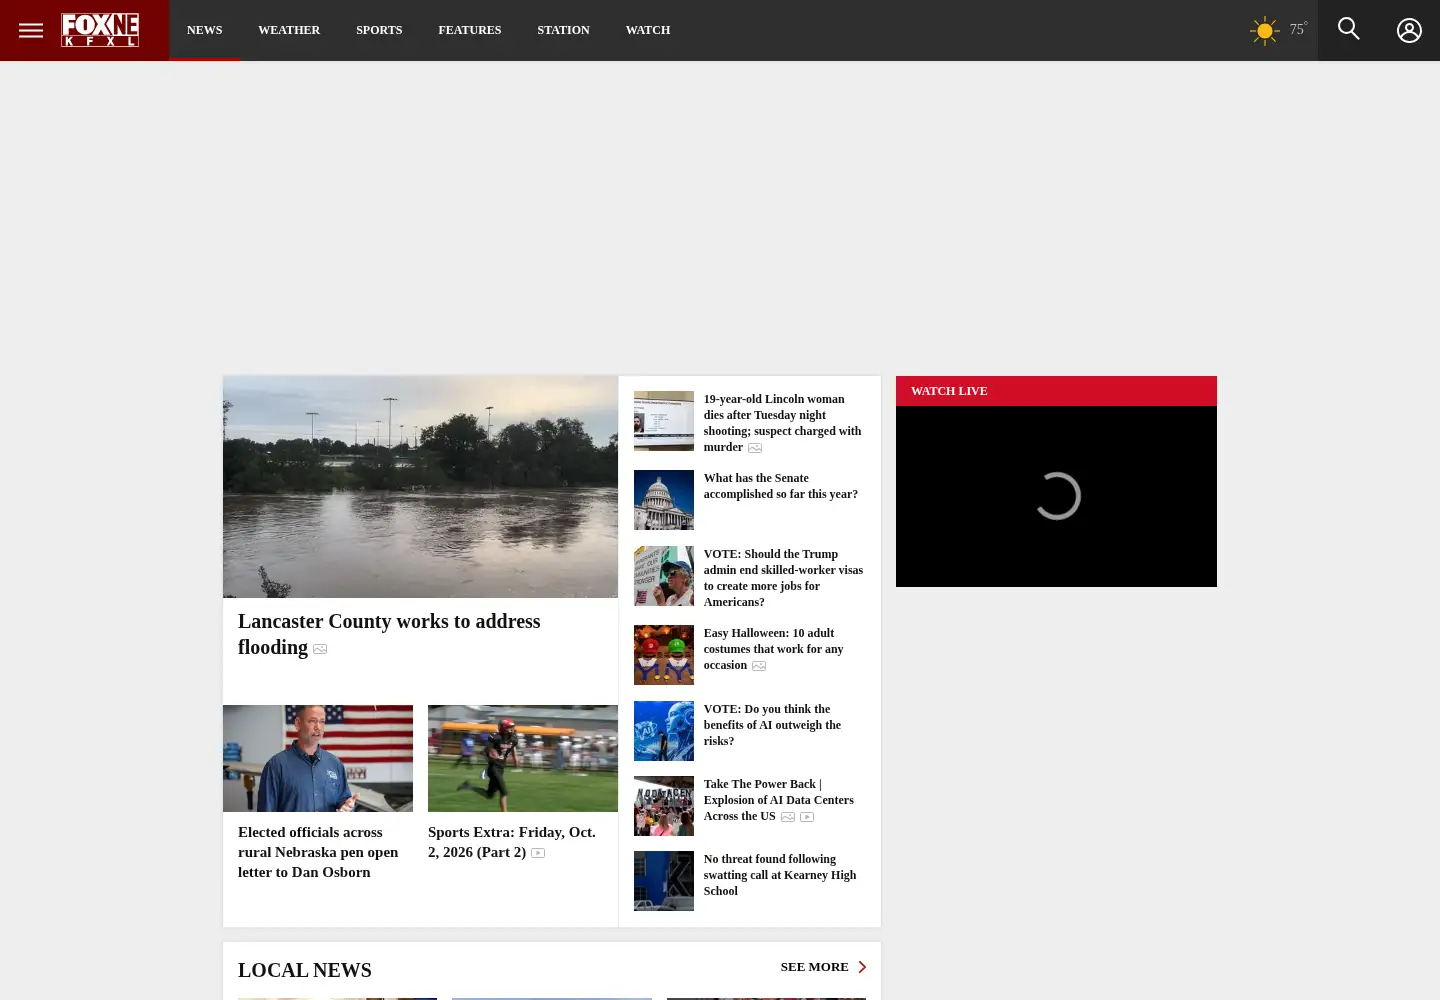1440x1000 pixels.
Task: Click the 75° temperature reading
Action: (x=1298, y=29)
